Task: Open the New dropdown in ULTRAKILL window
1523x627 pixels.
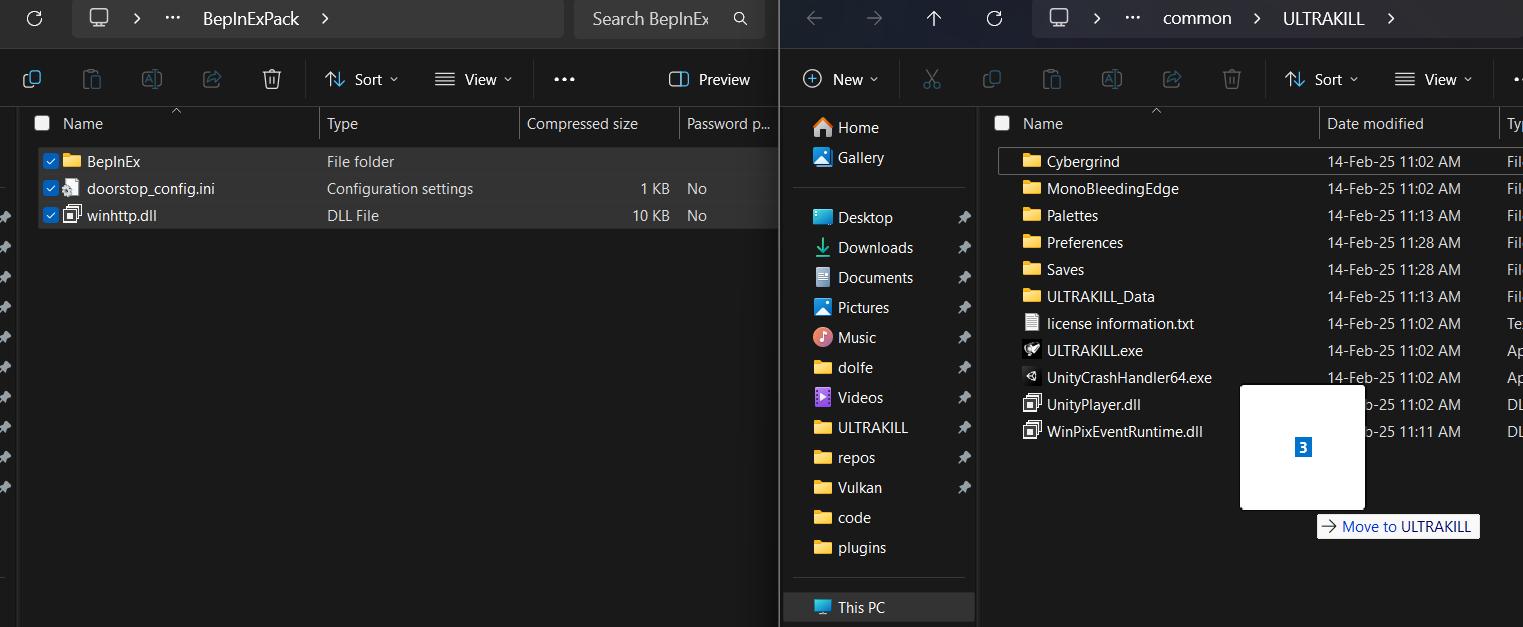Action: [841, 79]
